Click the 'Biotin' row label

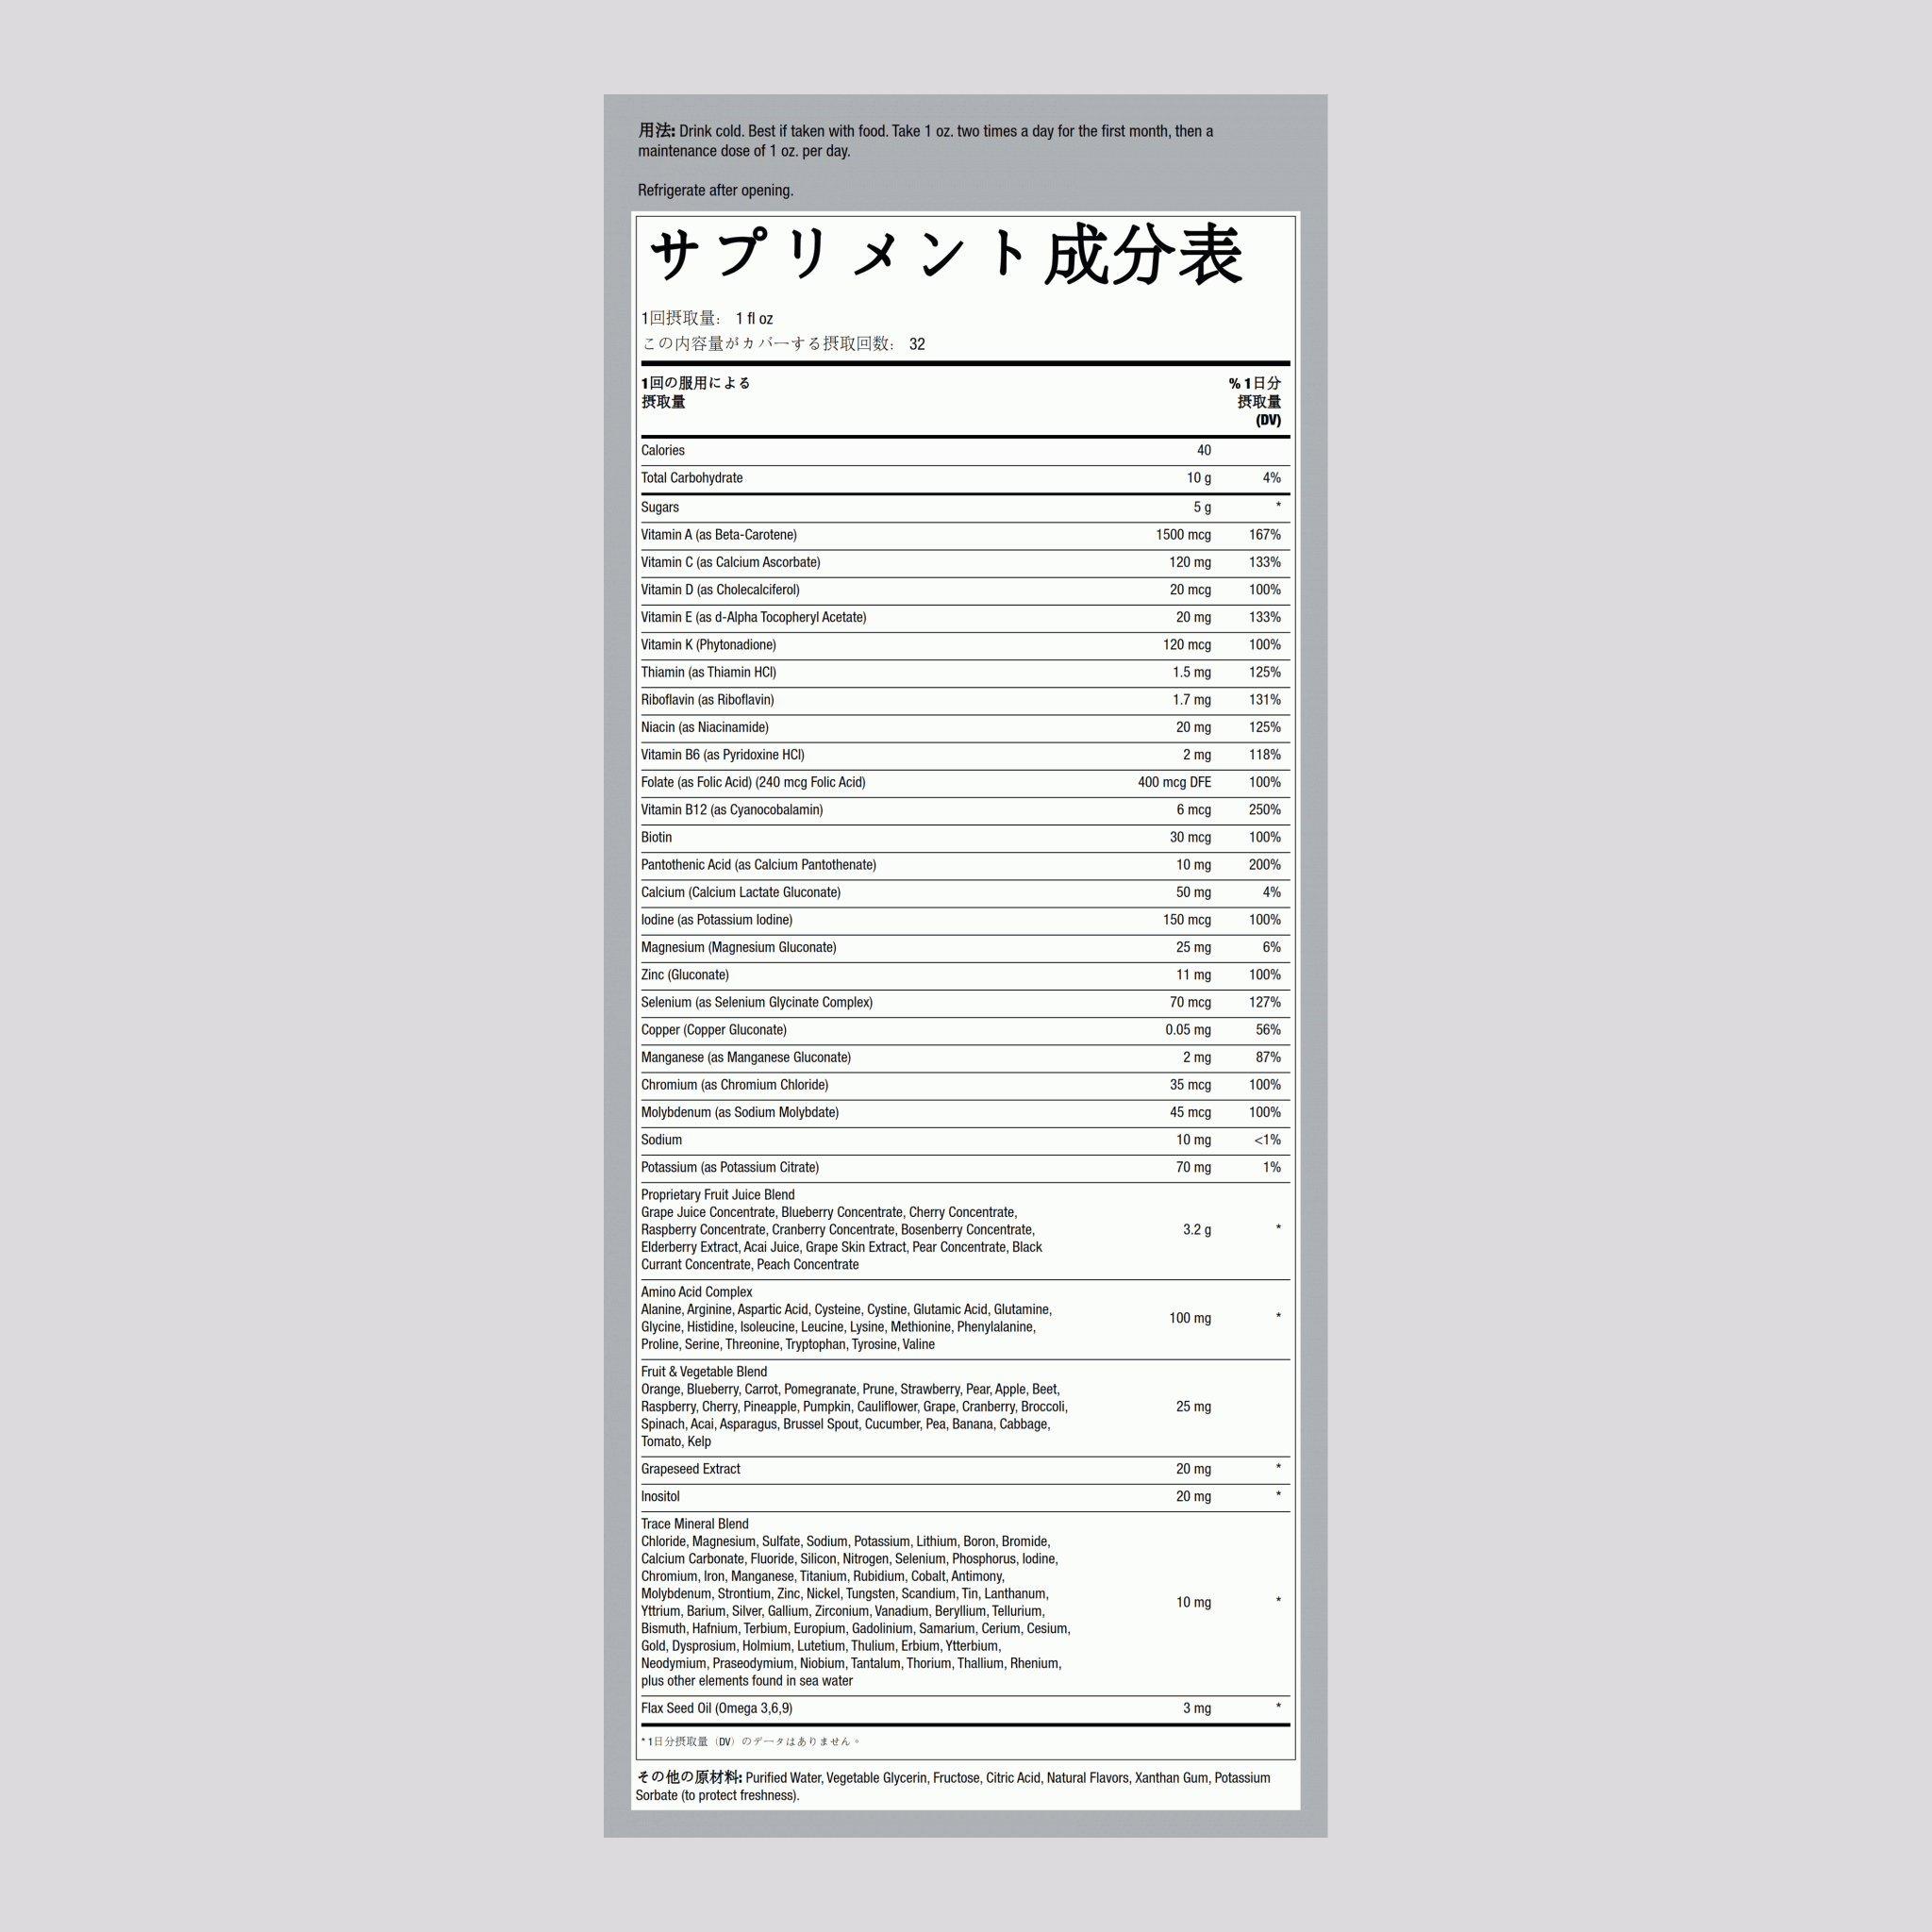point(656,837)
